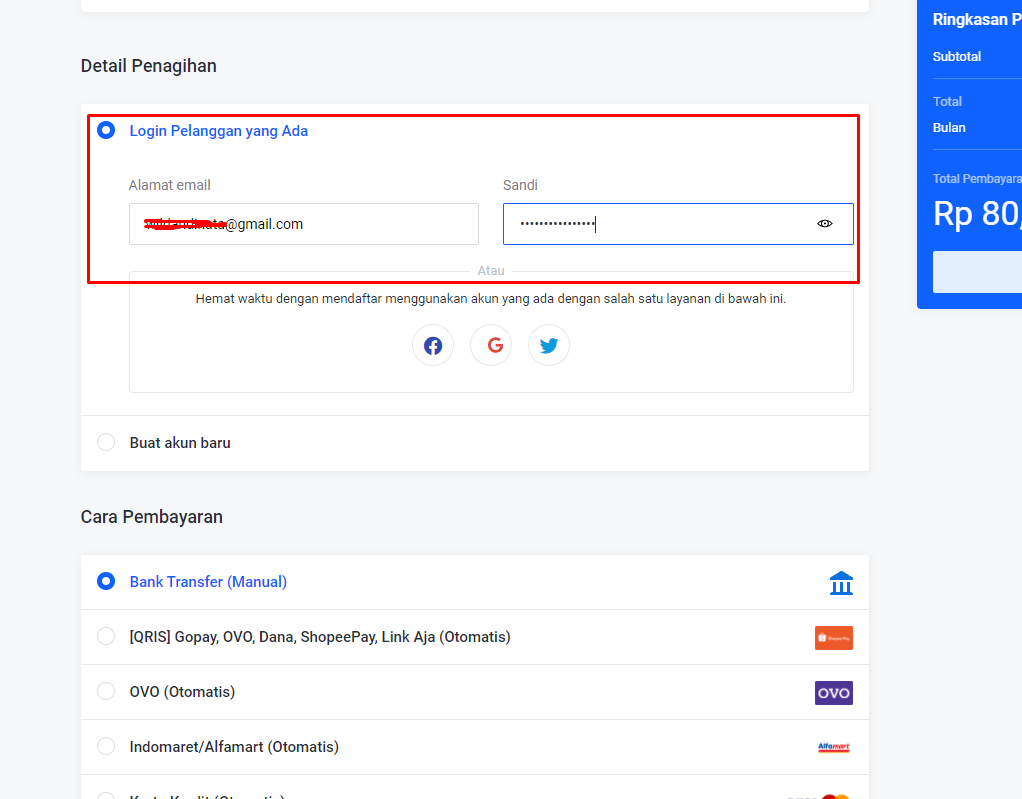The width and height of the screenshot is (1022, 799).
Task: Select the Login Pelanggan yang Ada radio button
Action: 106,130
